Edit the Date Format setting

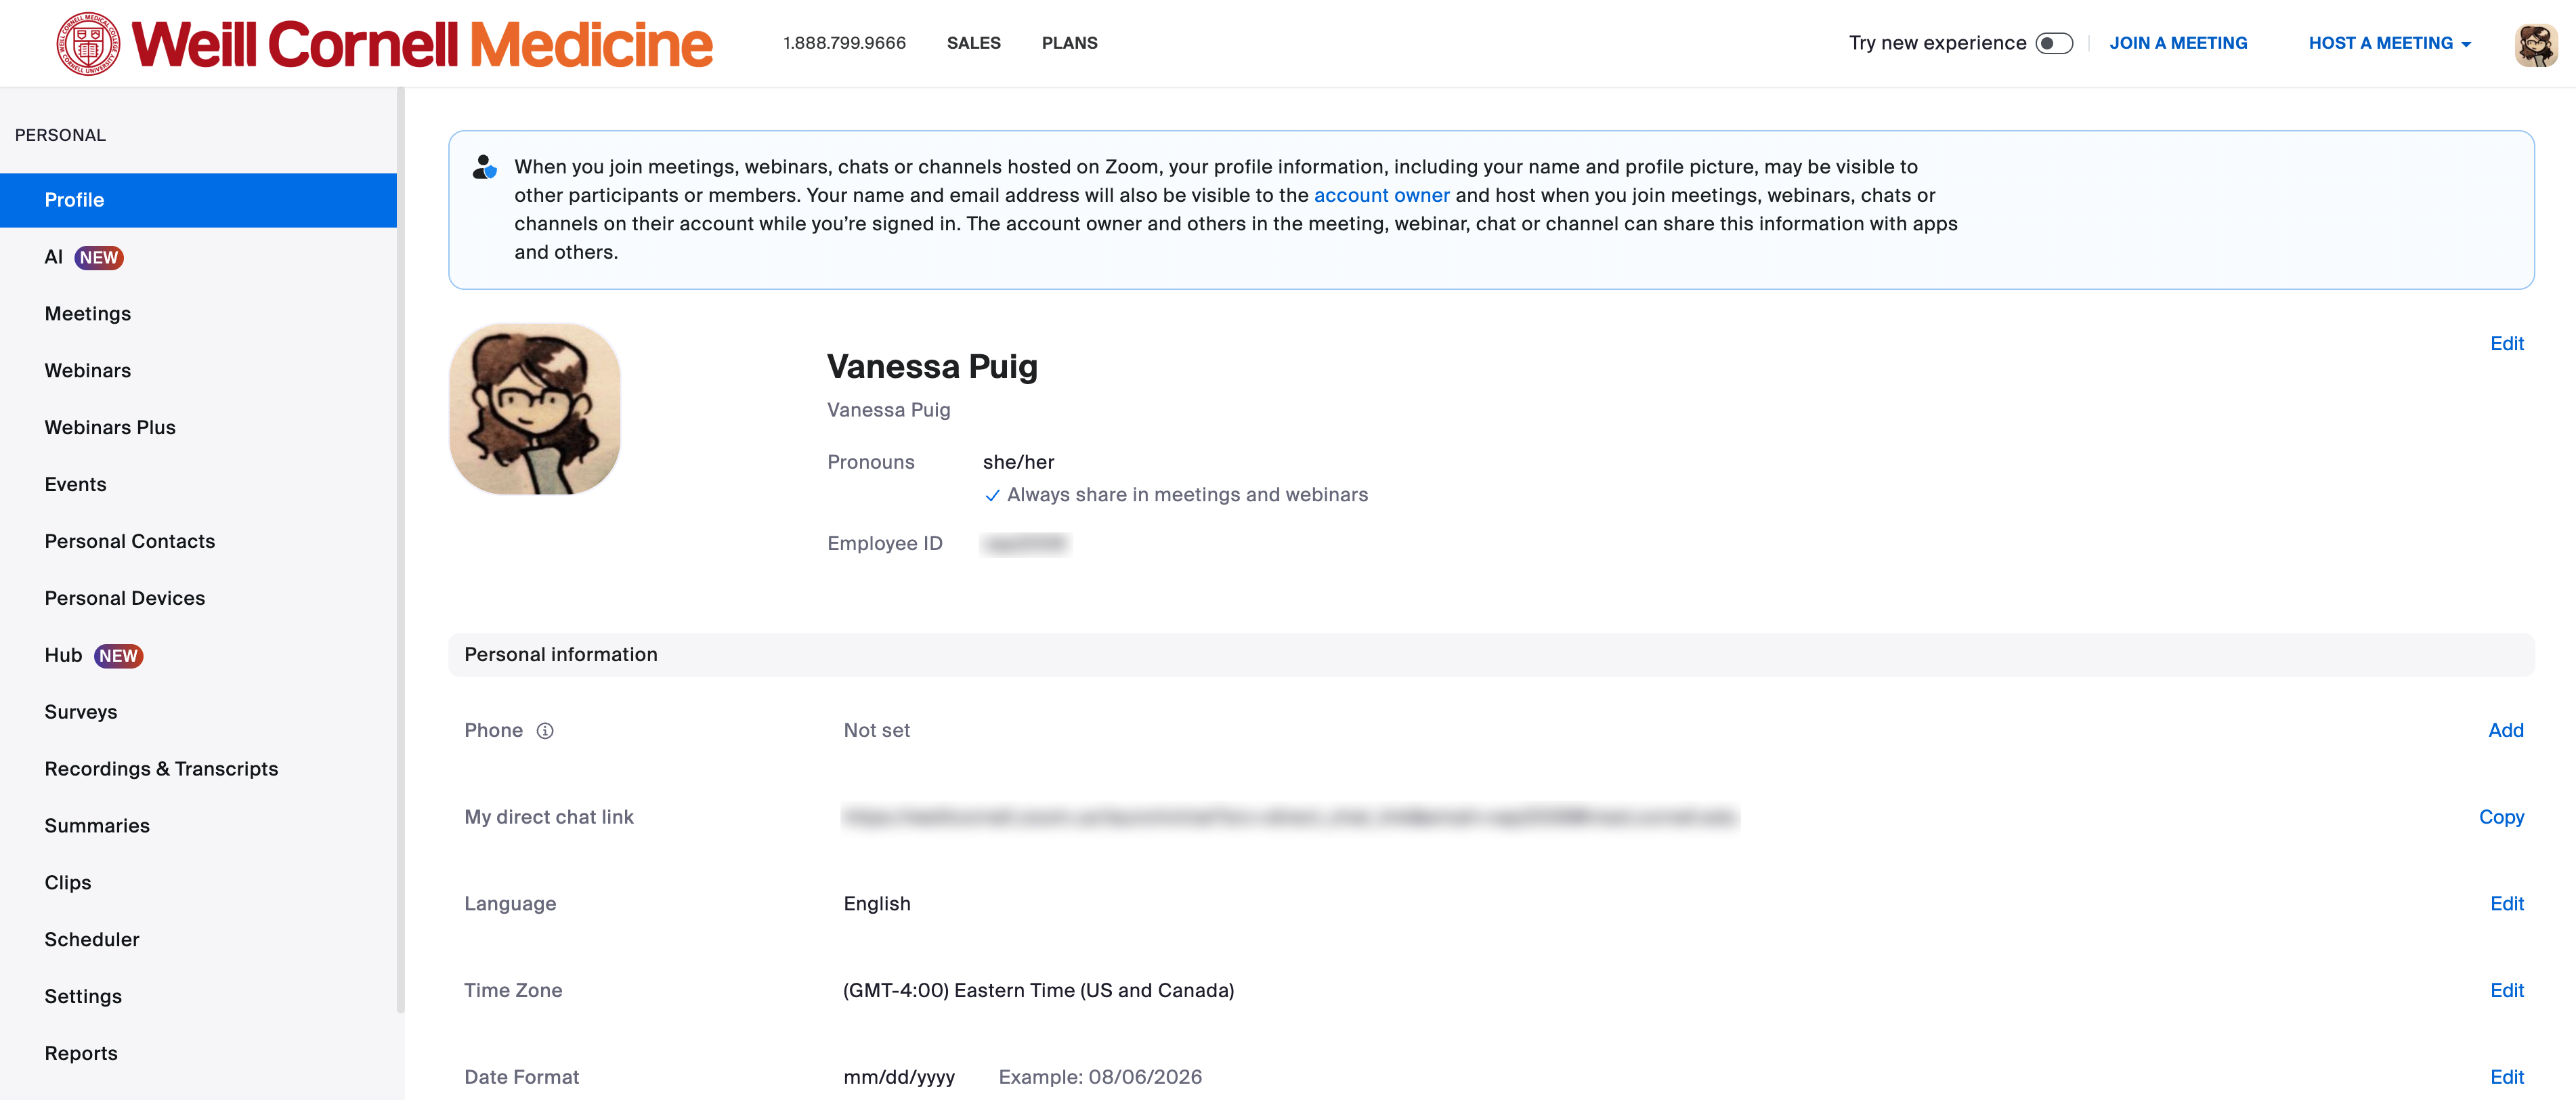(2506, 1078)
